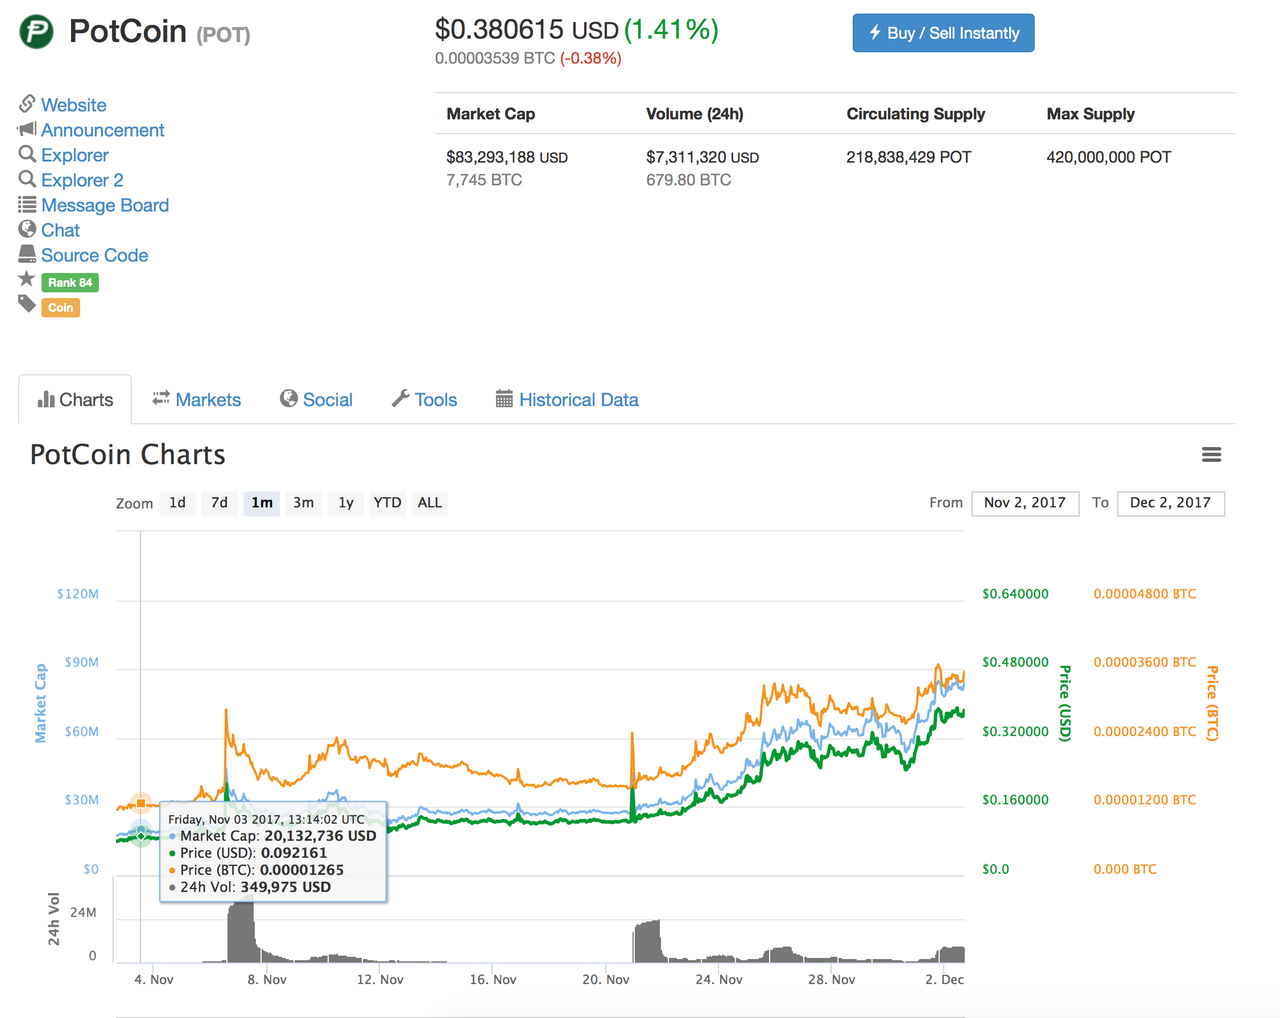Open the Tools tab
The width and height of the screenshot is (1280, 1018).
pos(424,400)
